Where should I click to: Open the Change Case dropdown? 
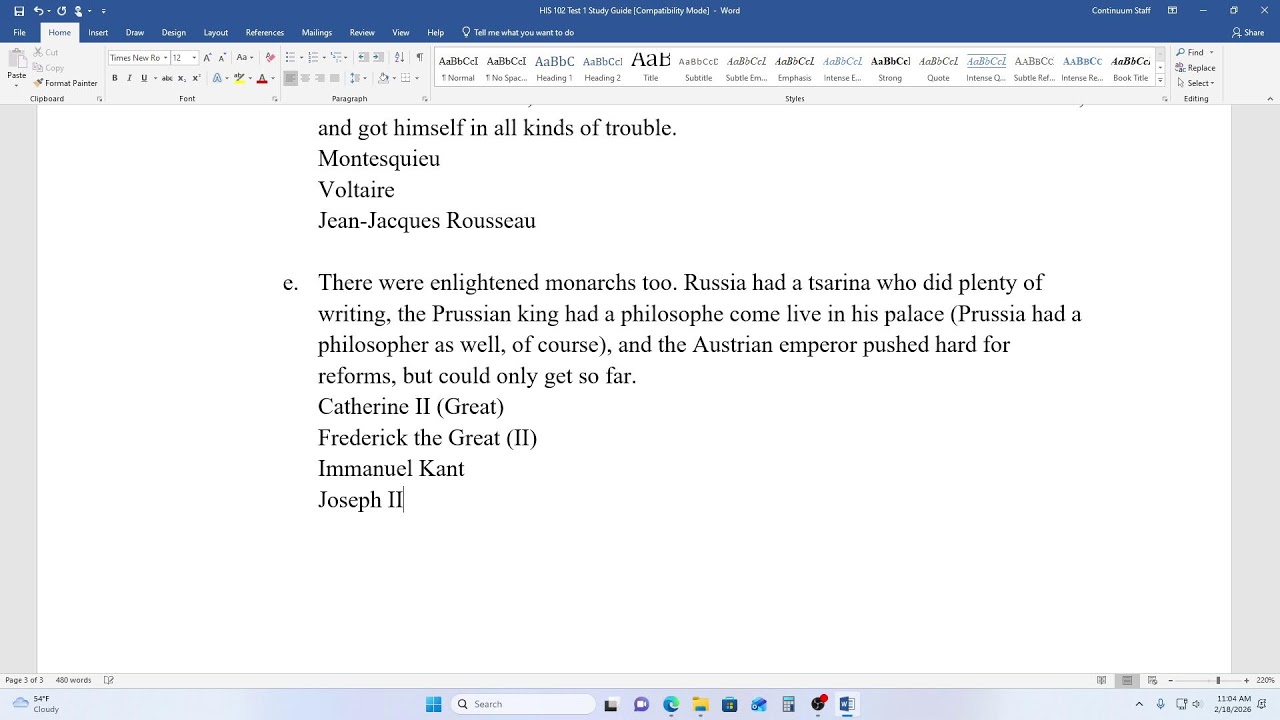pos(244,58)
